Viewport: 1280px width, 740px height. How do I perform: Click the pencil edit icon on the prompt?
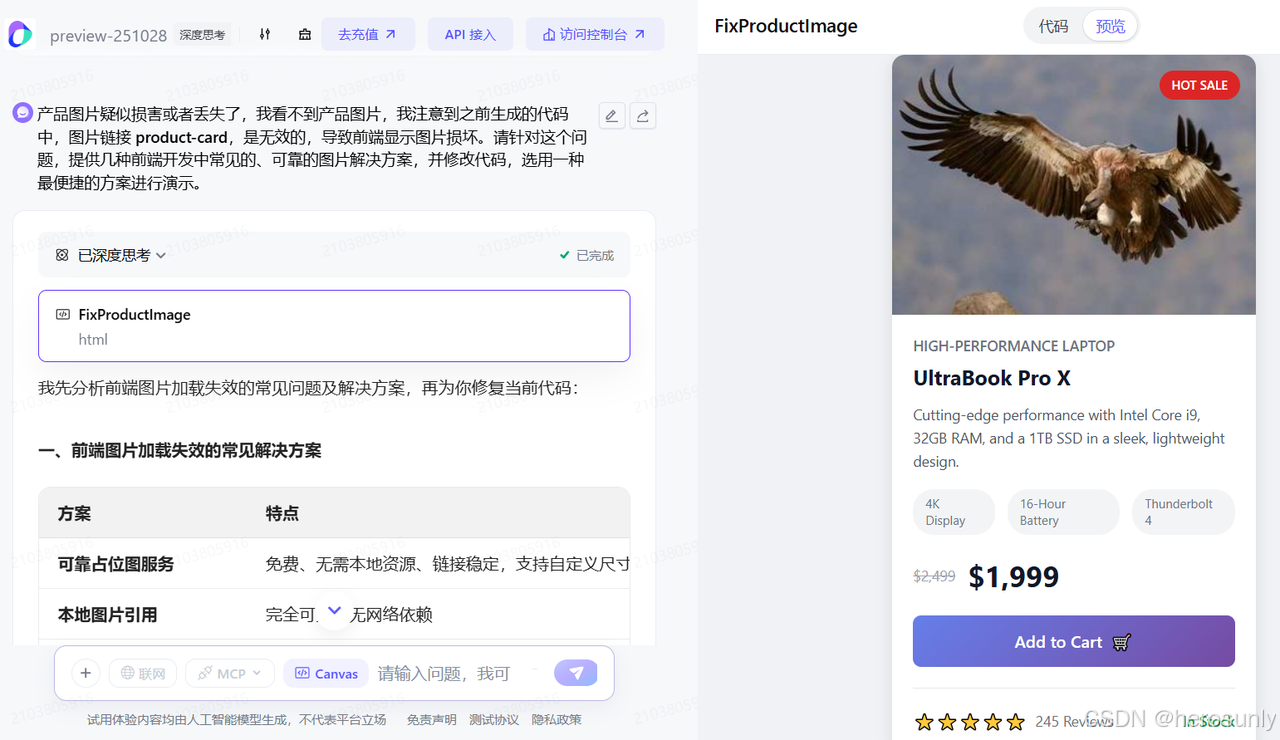[x=611, y=115]
